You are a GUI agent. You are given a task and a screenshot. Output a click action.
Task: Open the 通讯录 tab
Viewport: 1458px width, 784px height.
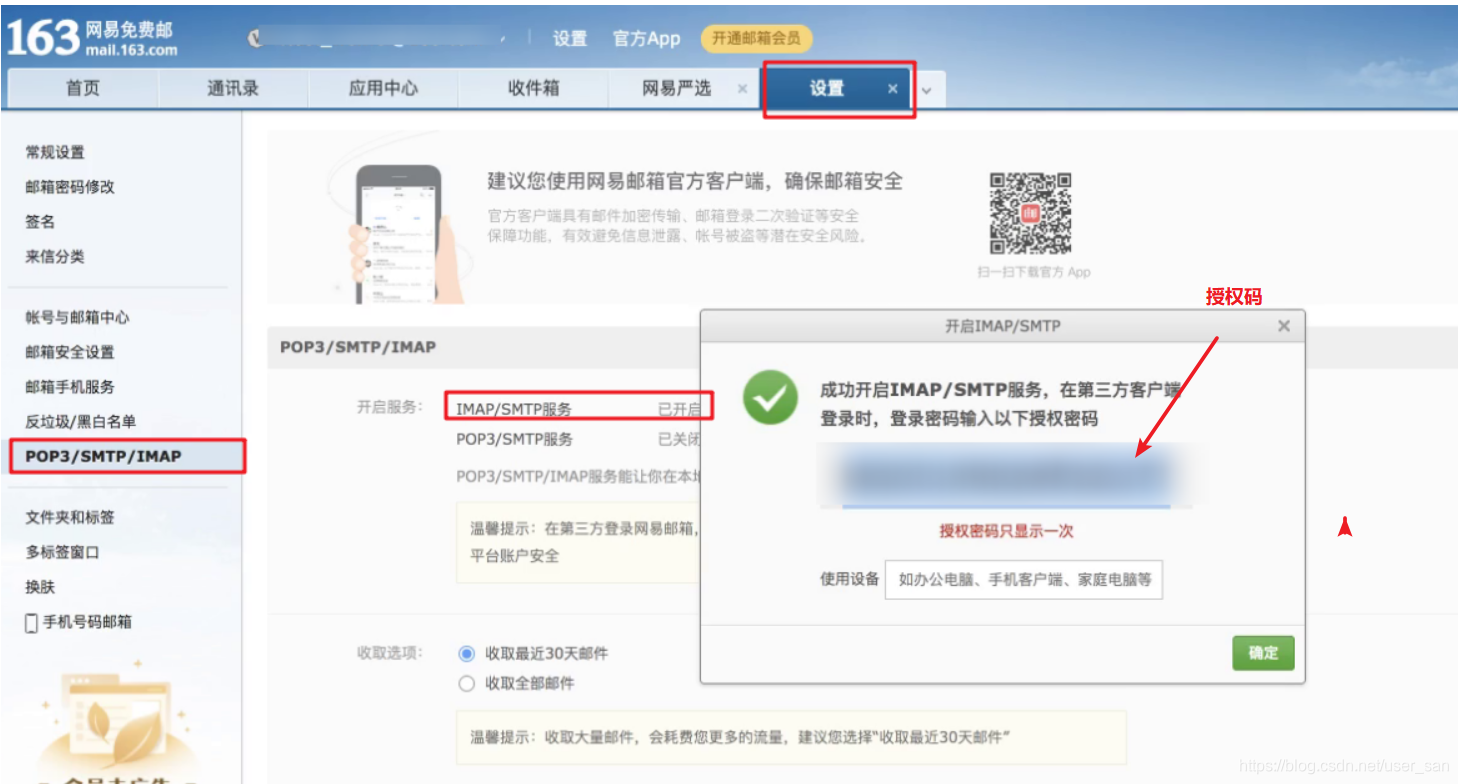(x=233, y=88)
